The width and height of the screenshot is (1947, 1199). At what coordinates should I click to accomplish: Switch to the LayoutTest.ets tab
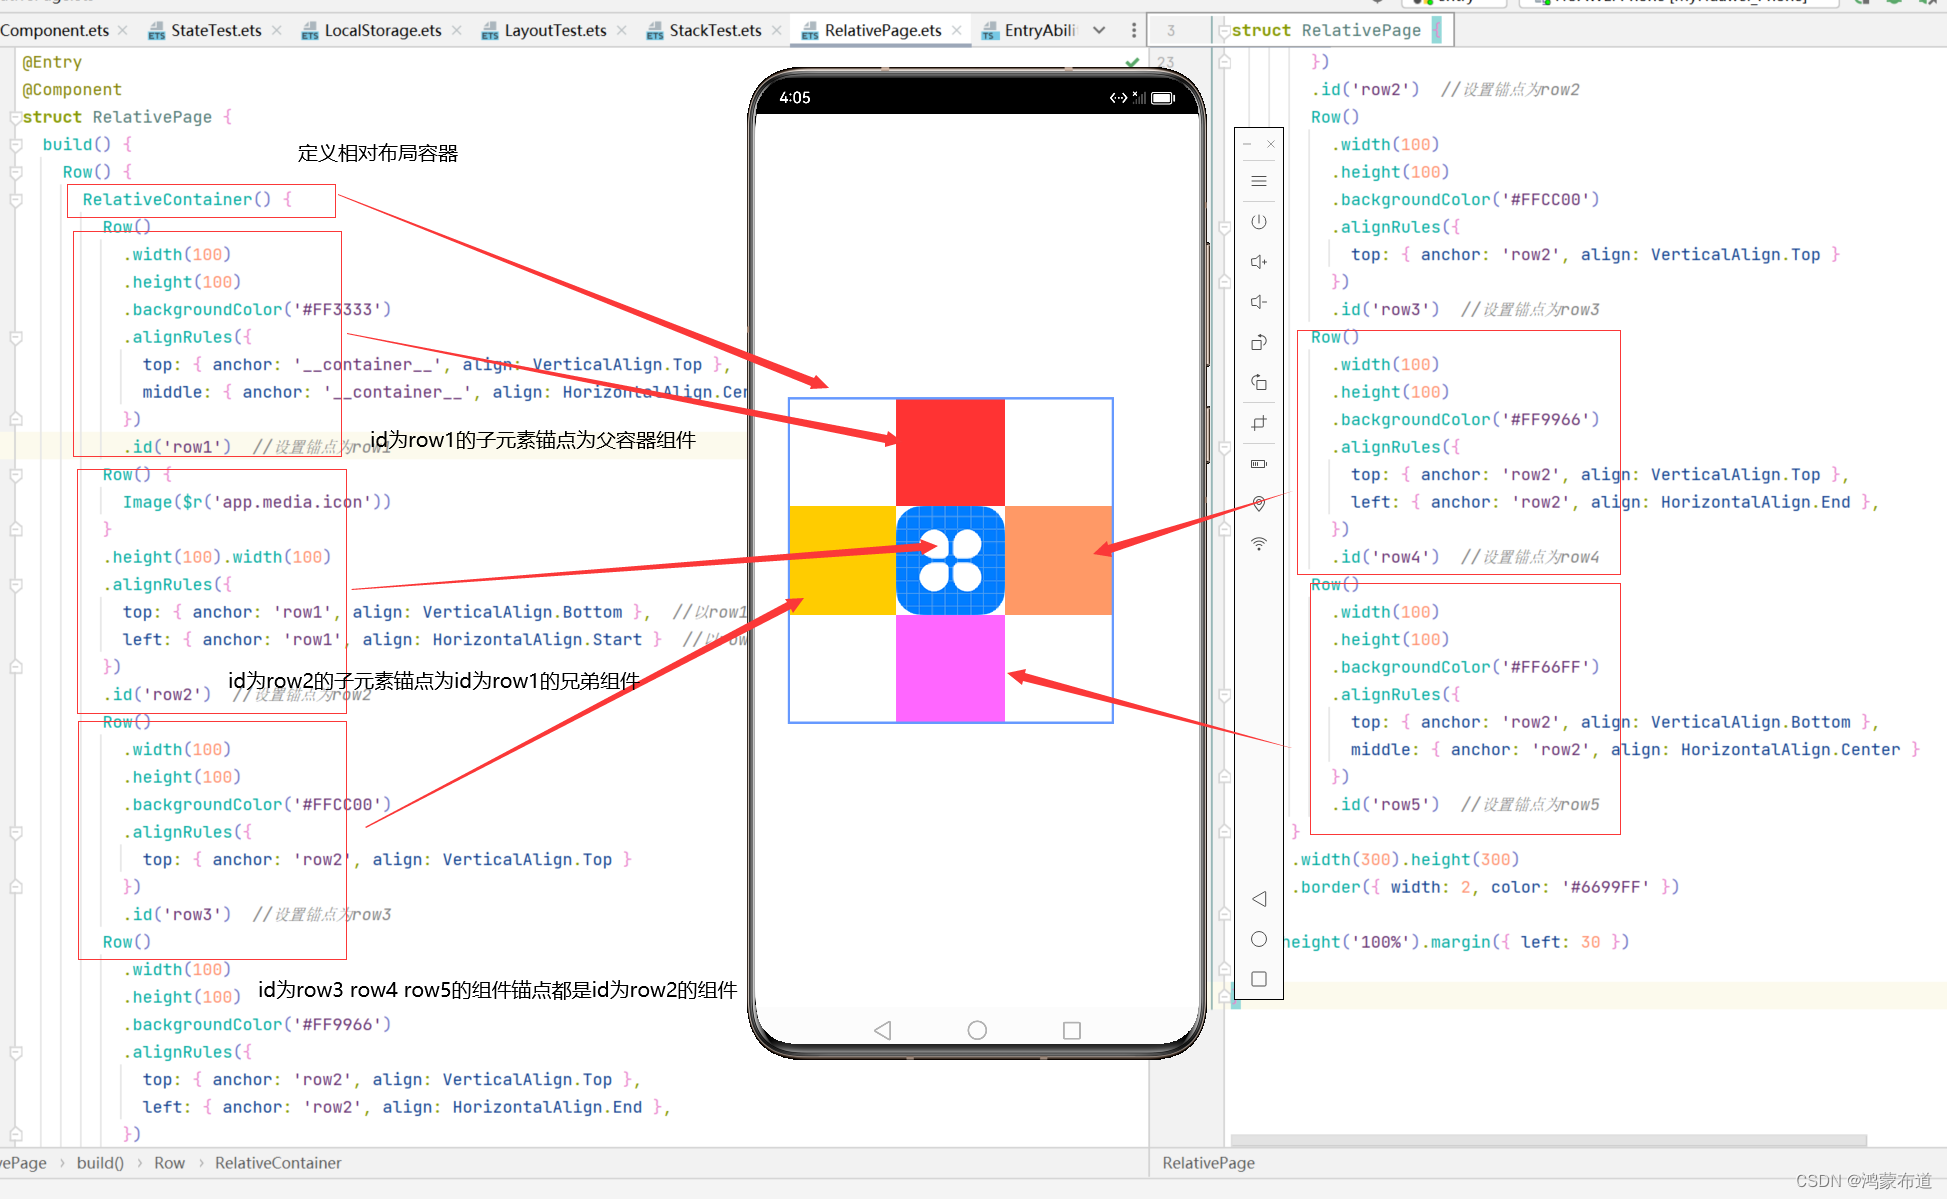tap(554, 30)
